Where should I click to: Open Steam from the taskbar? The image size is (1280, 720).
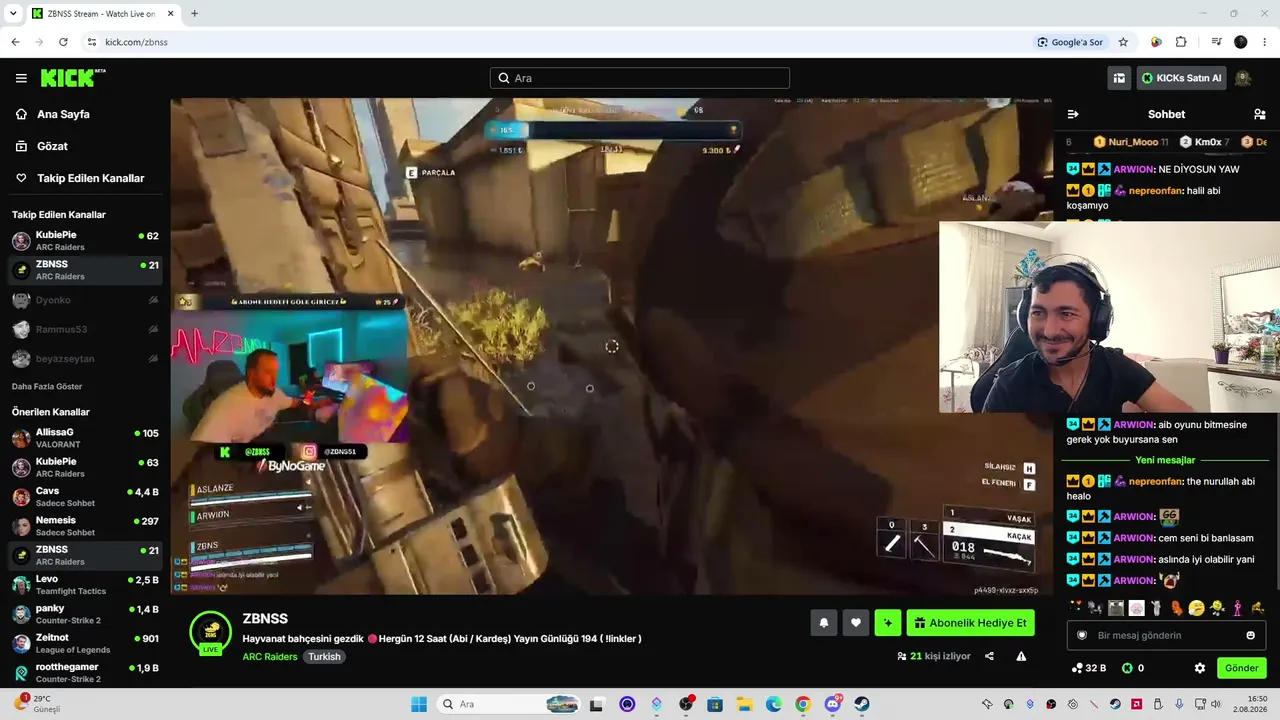click(x=861, y=704)
